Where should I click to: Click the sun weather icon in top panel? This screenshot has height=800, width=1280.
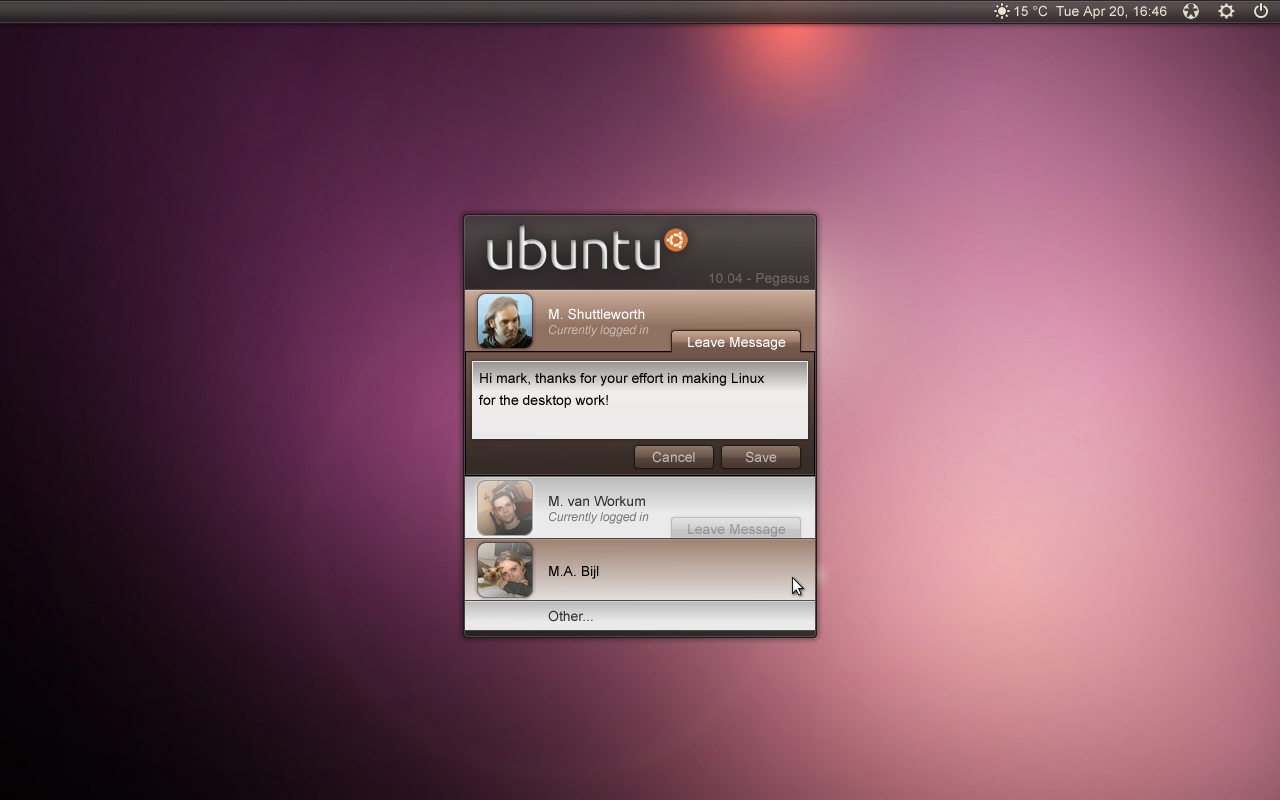[1001, 12]
